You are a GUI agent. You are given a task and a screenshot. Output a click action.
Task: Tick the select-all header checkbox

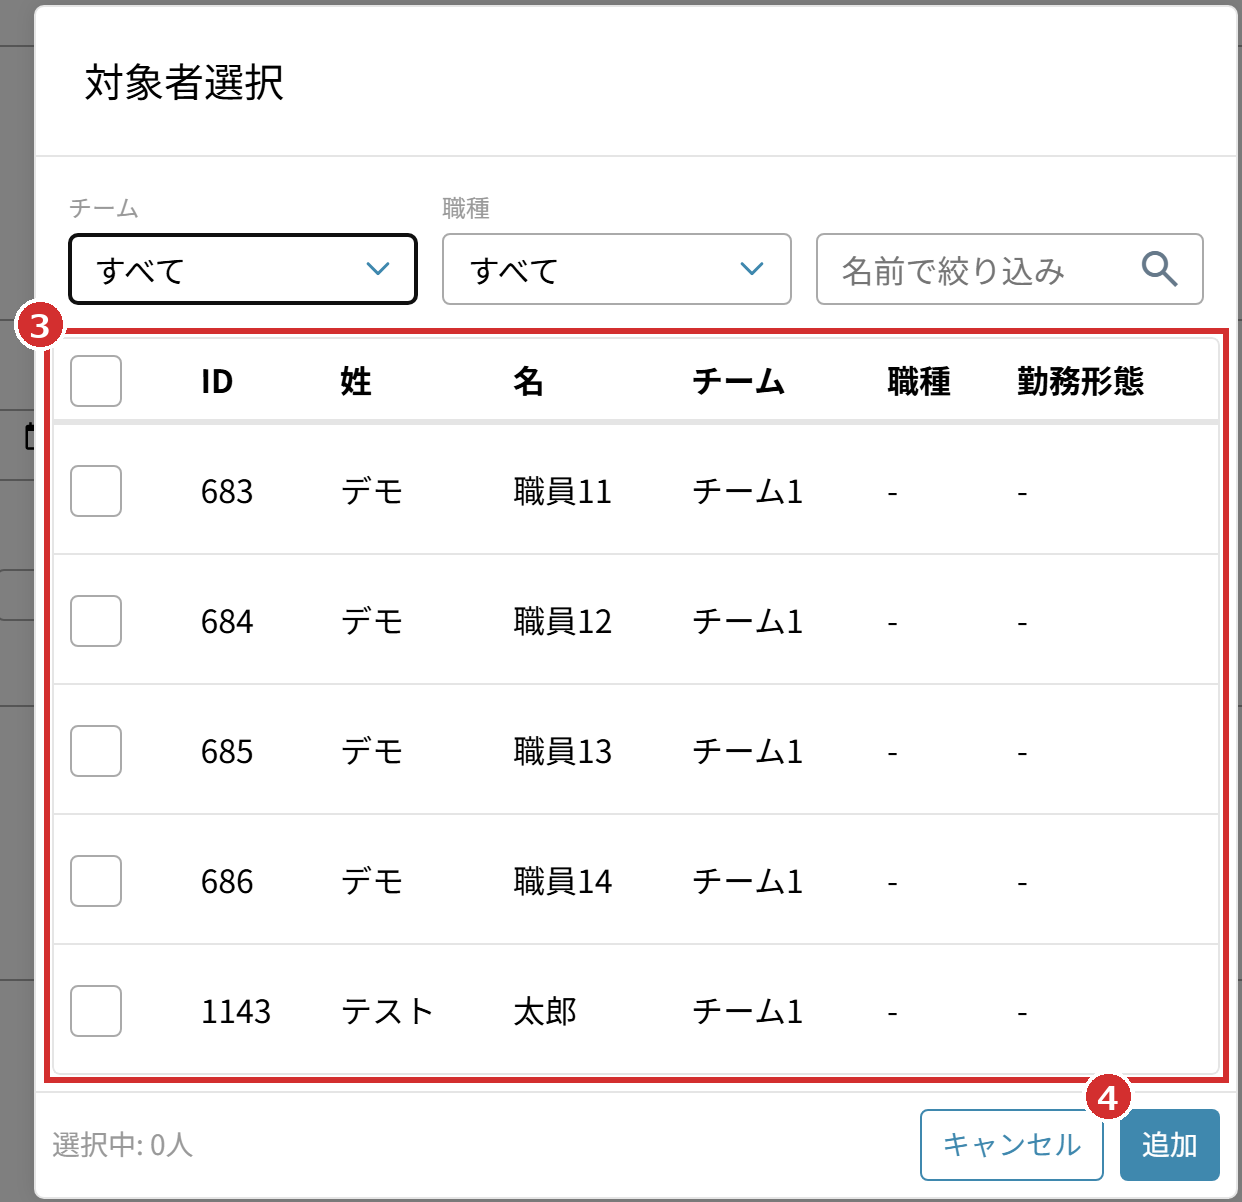96,381
